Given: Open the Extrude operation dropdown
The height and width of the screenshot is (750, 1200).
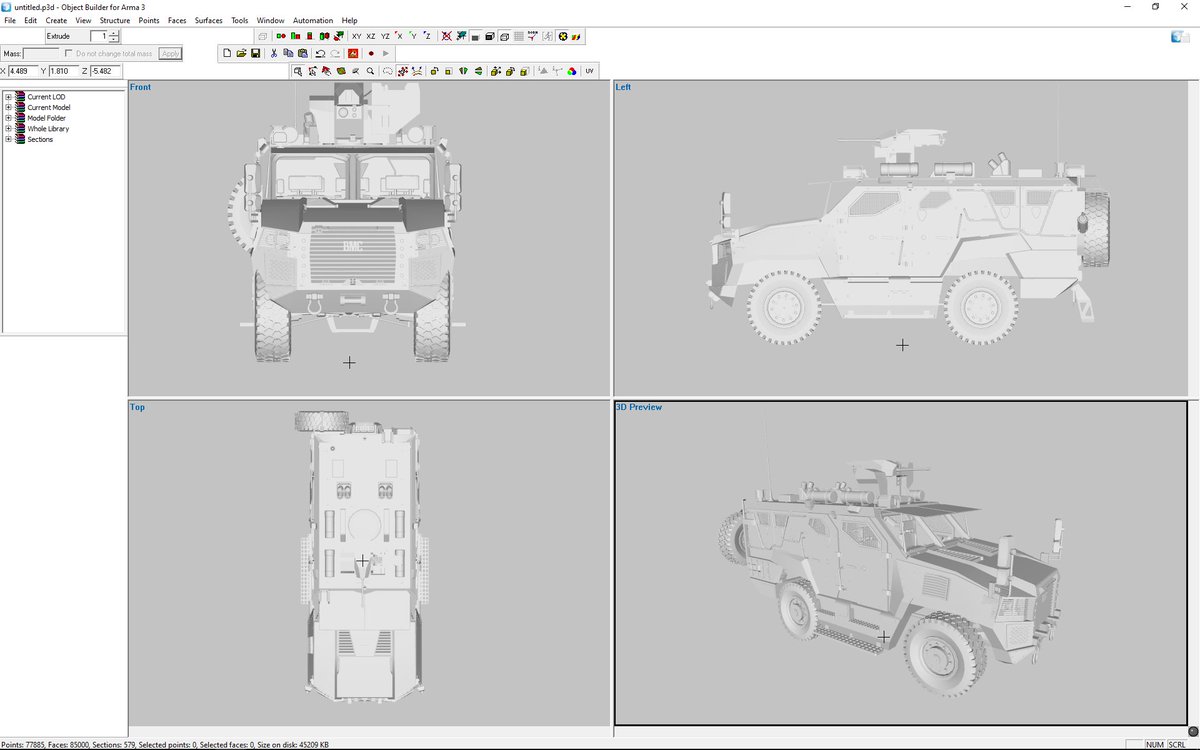Looking at the screenshot, I should (68, 36).
